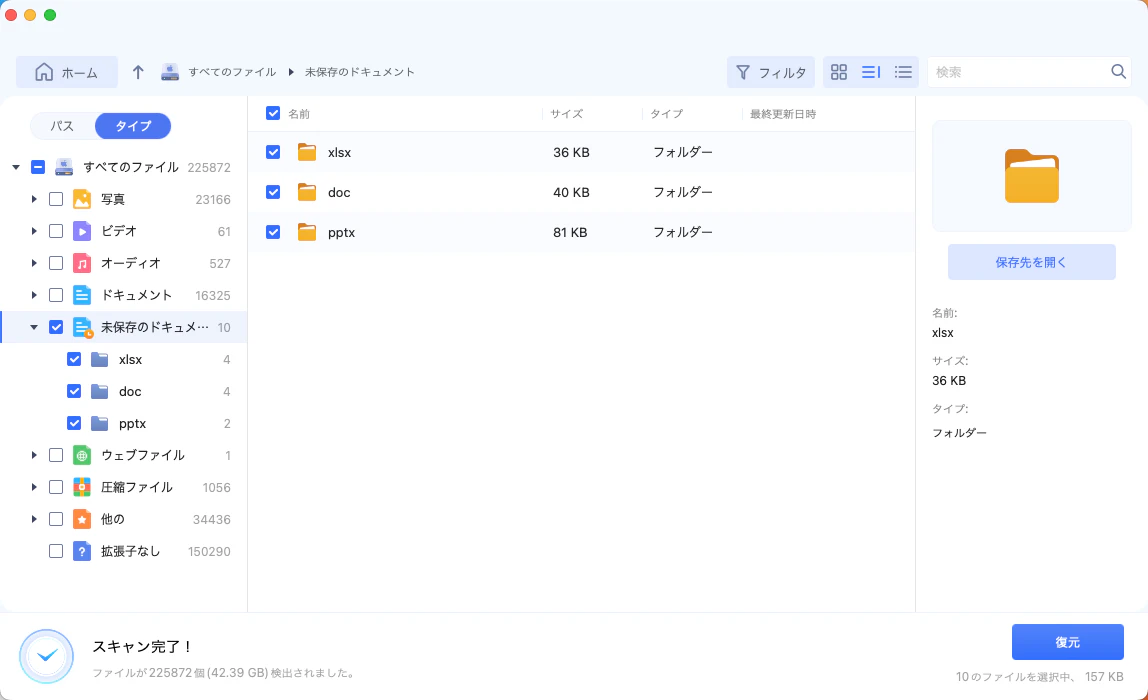Collapse the すべてのファイル tree node

15,167
